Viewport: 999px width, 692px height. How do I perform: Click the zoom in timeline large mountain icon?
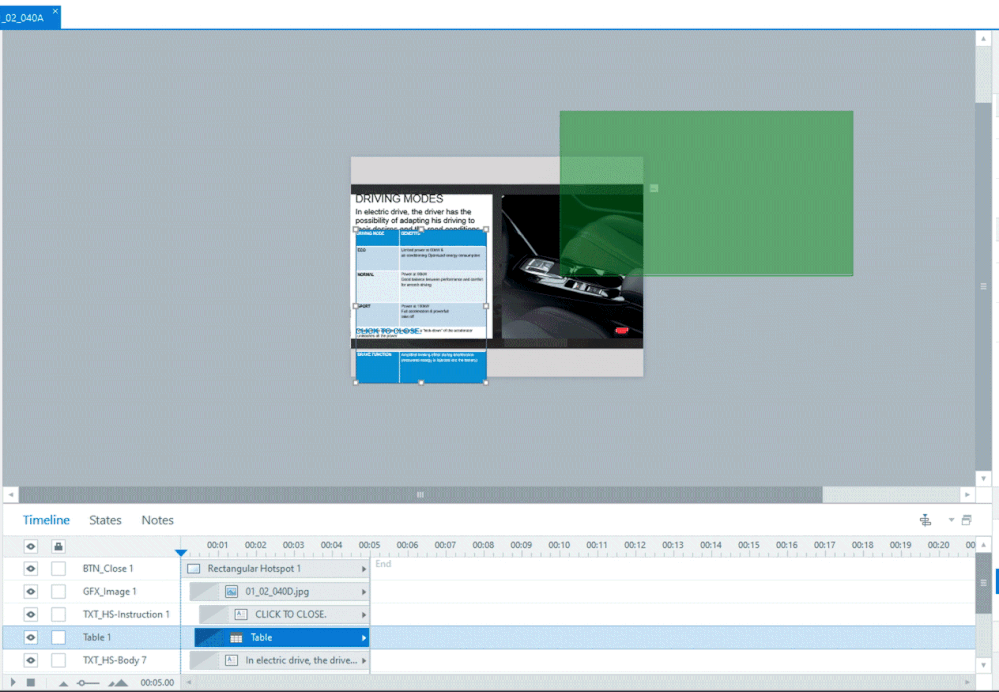tap(119, 682)
